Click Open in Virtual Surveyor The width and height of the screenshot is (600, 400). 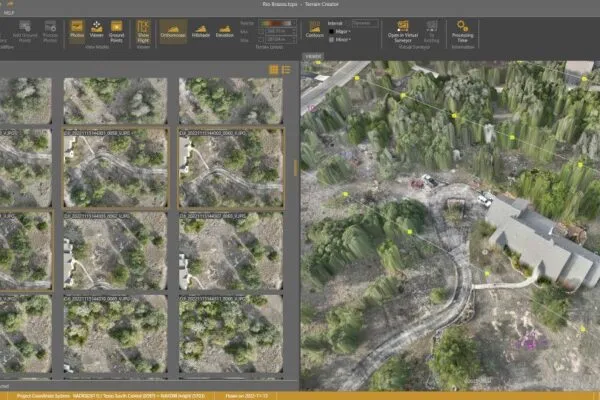[403, 31]
